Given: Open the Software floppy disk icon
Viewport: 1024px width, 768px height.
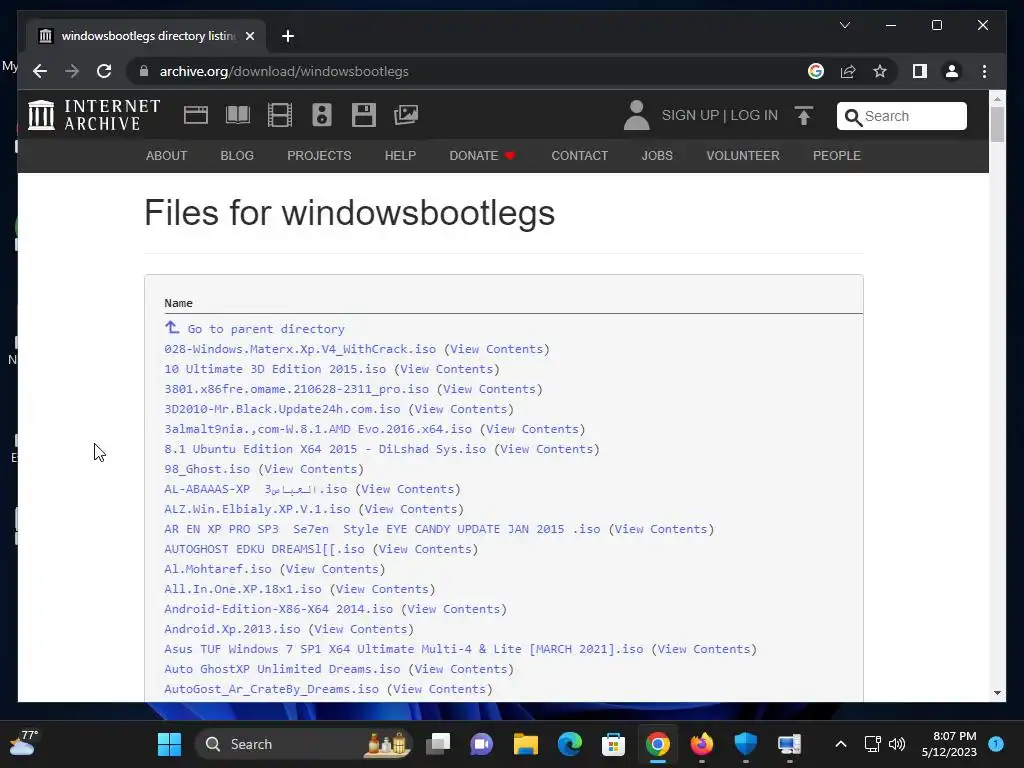Looking at the screenshot, I should pyautogui.click(x=364, y=115).
